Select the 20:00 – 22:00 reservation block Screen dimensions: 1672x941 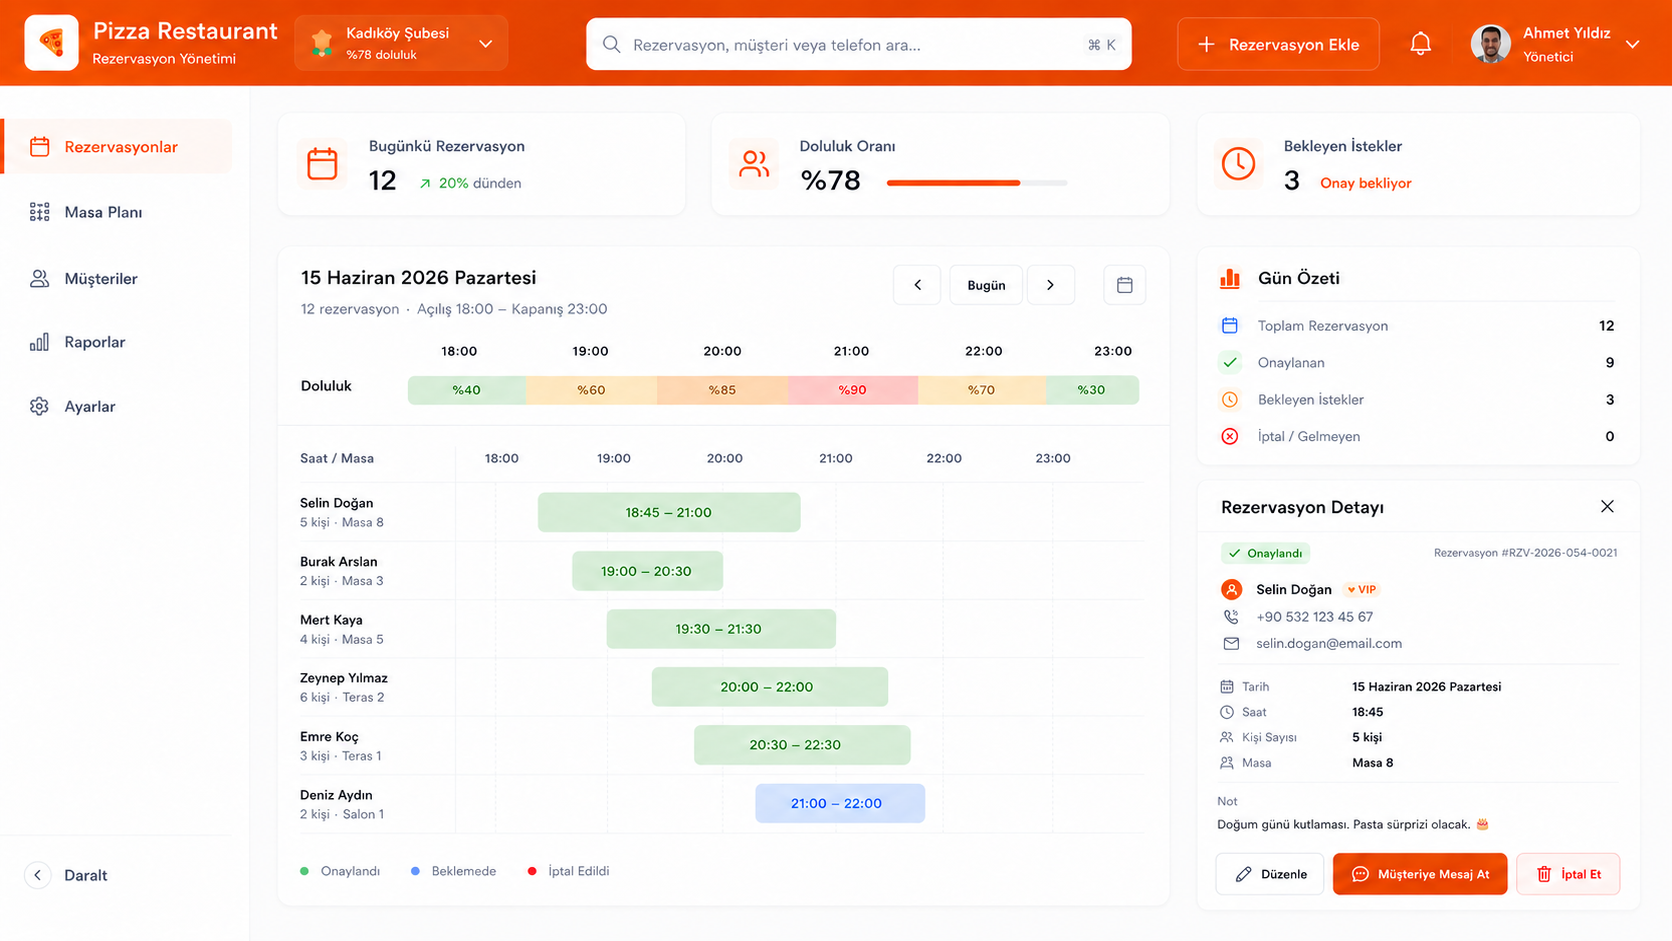click(x=769, y=687)
